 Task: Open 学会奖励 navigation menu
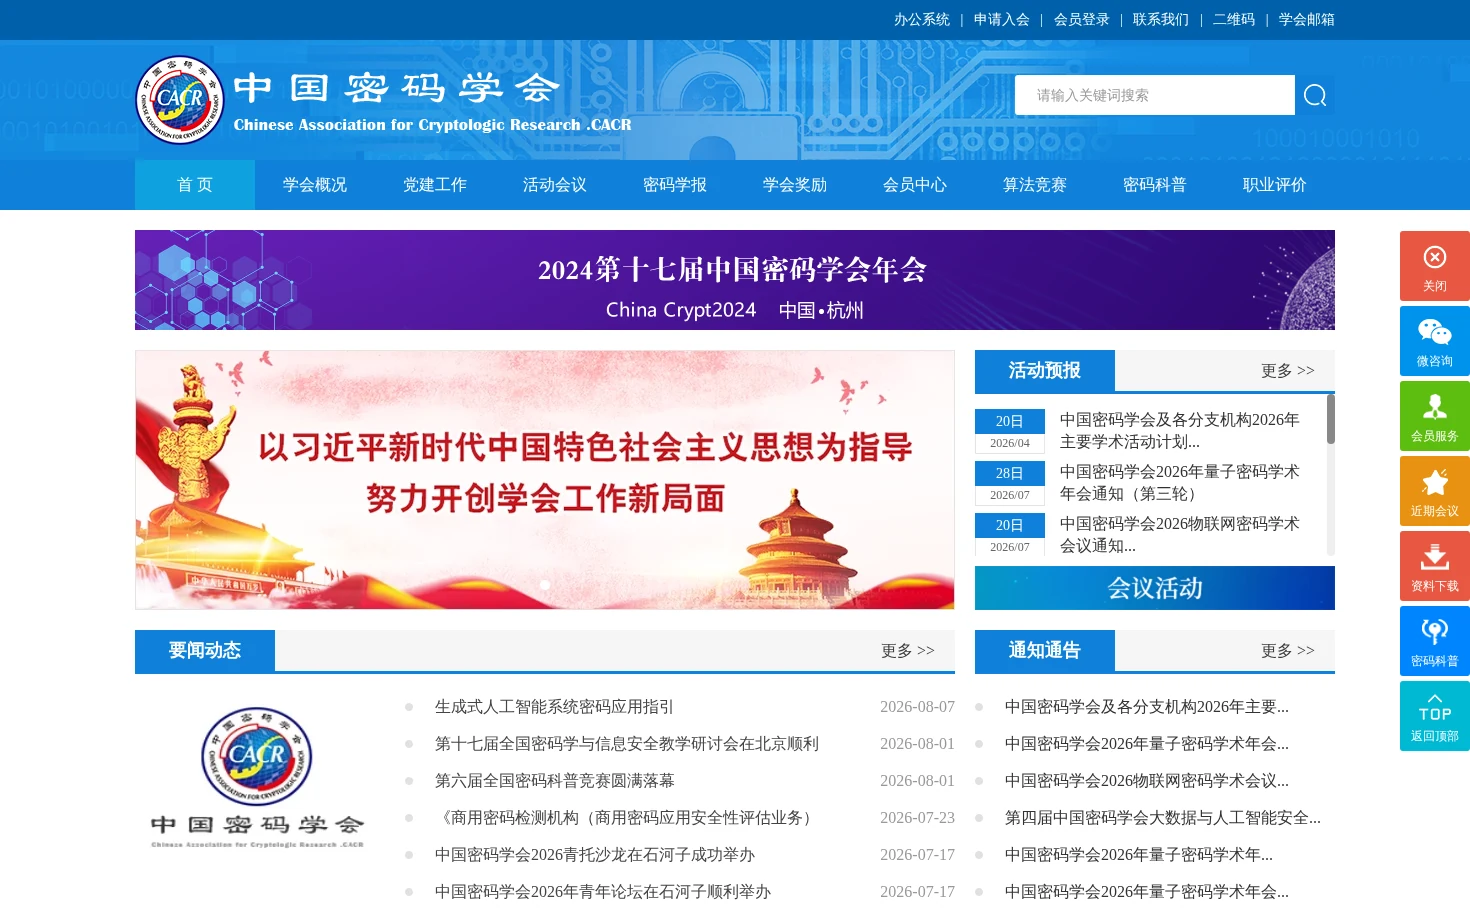795,185
